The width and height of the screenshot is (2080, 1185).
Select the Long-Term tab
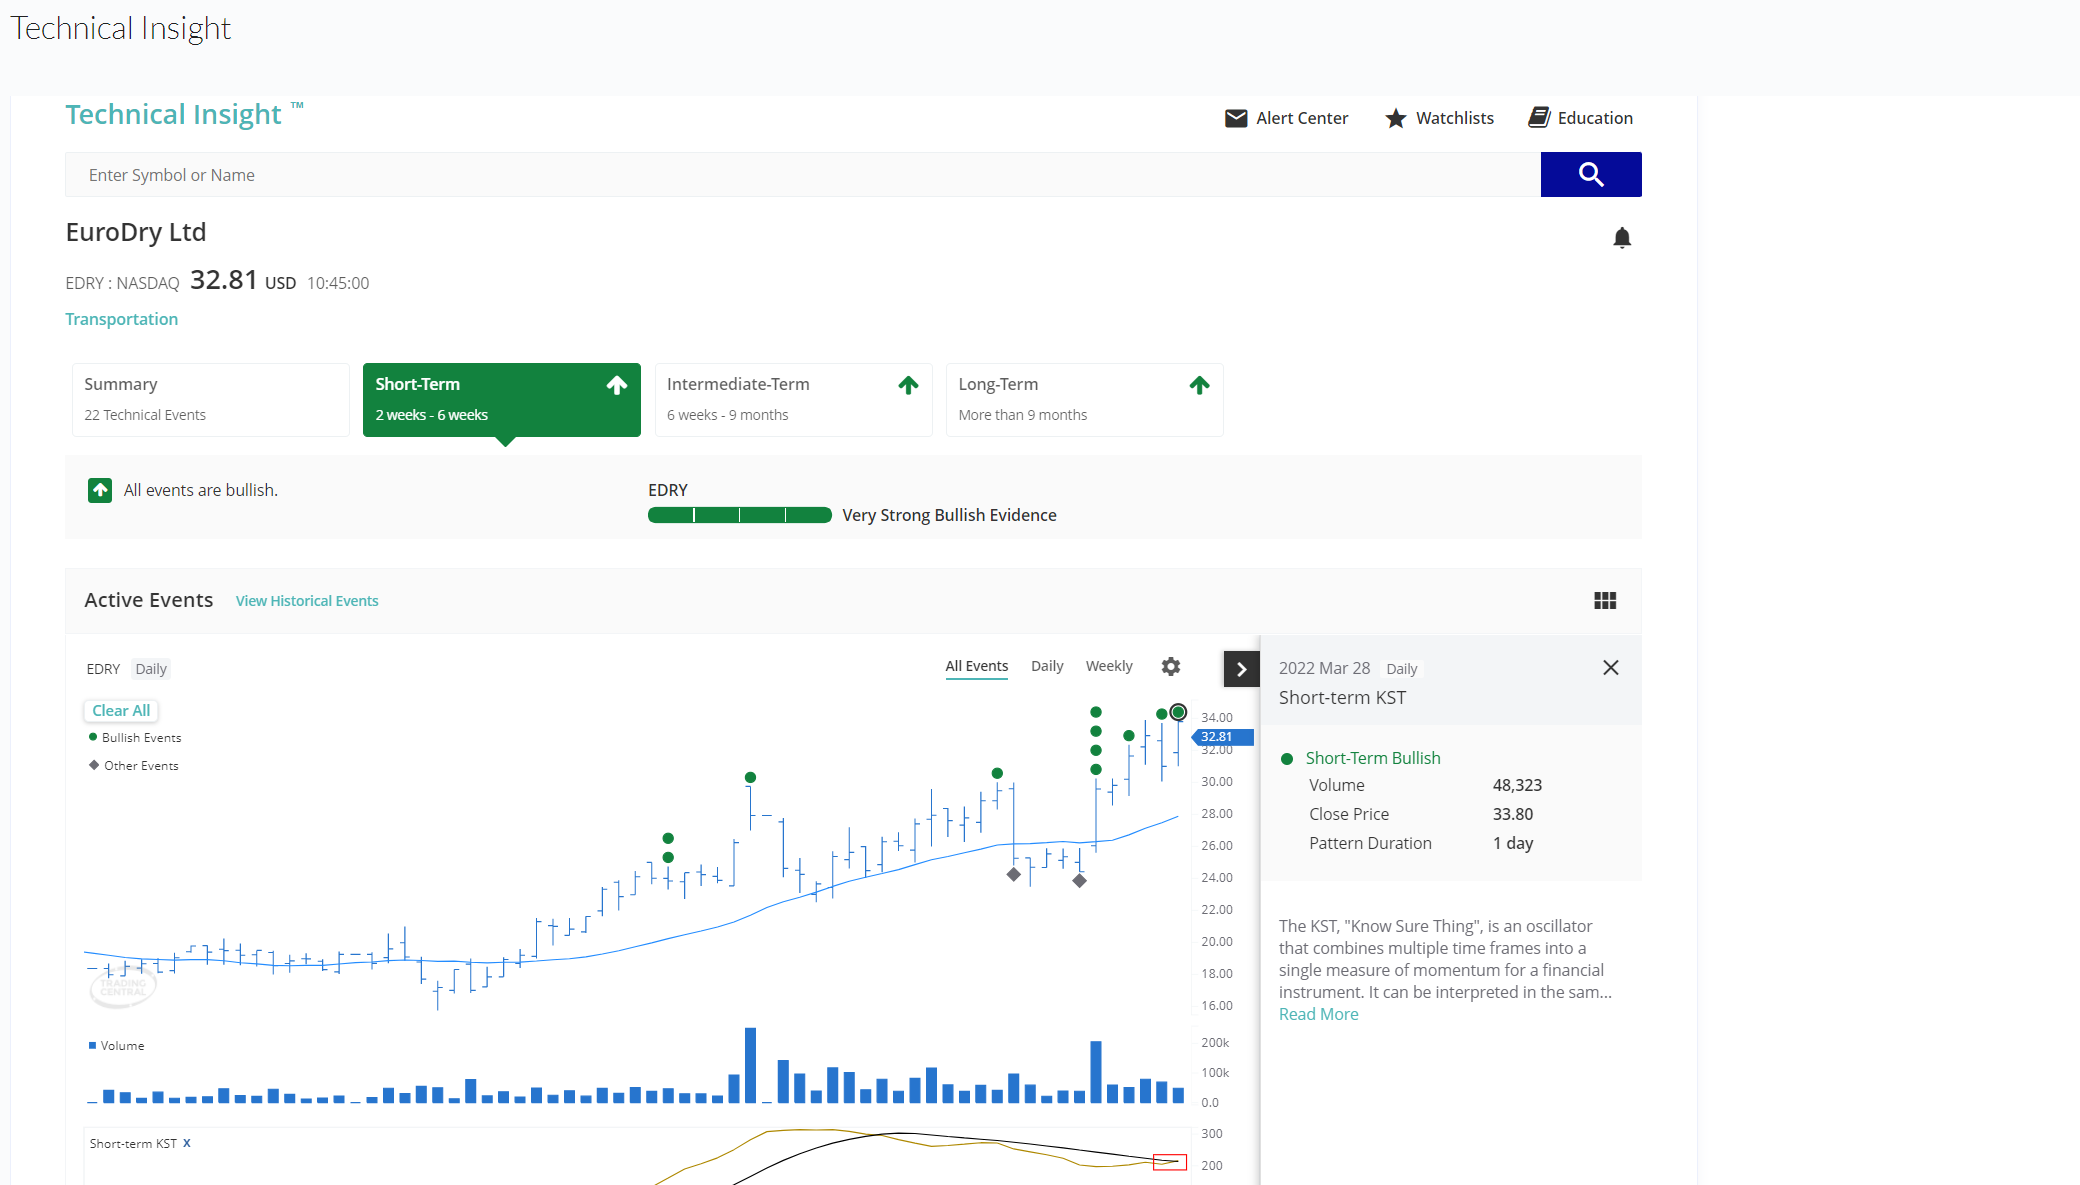pyautogui.click(x=1084, y=399)
